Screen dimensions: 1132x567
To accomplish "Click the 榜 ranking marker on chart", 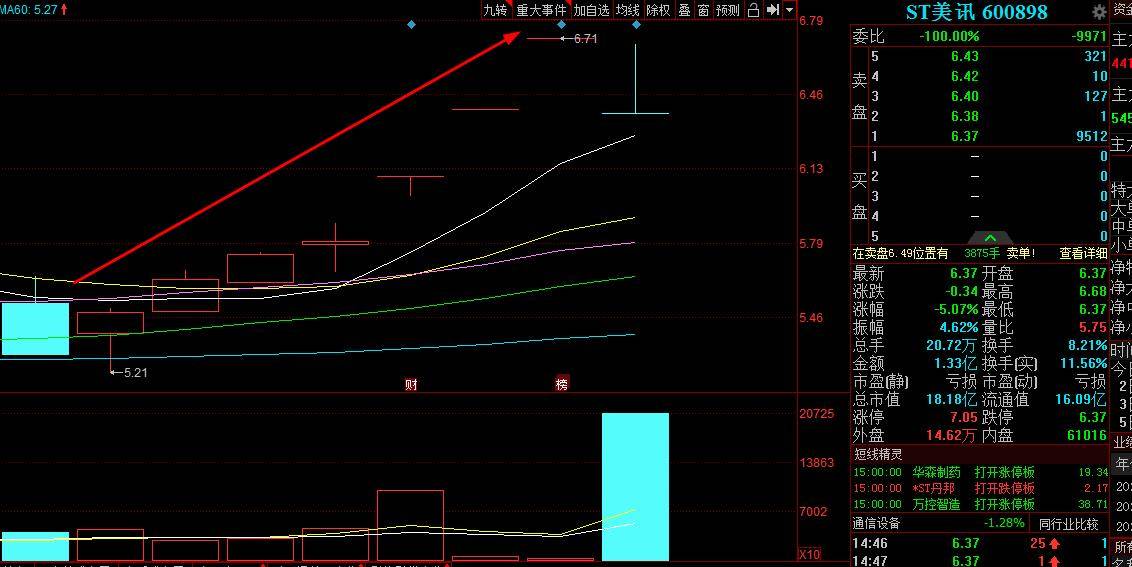I will [x=561, y=384].
